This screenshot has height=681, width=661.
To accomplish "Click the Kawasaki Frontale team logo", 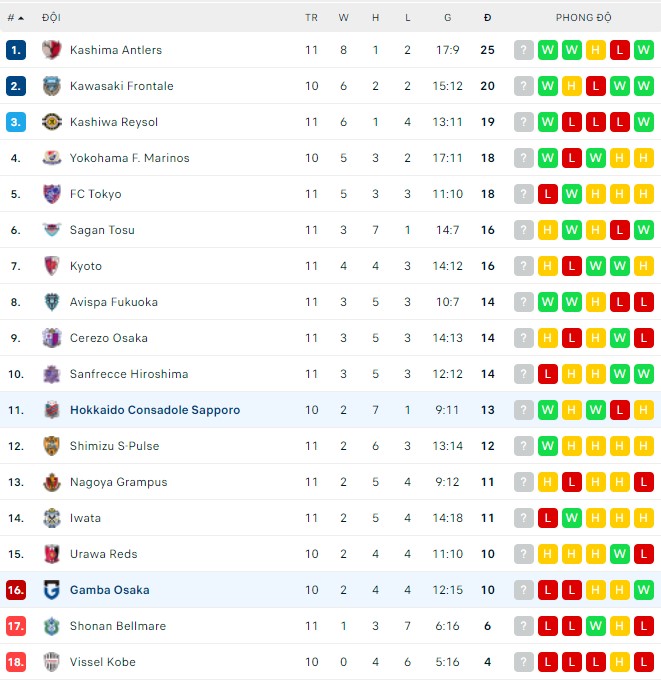I will click(52, 86).
